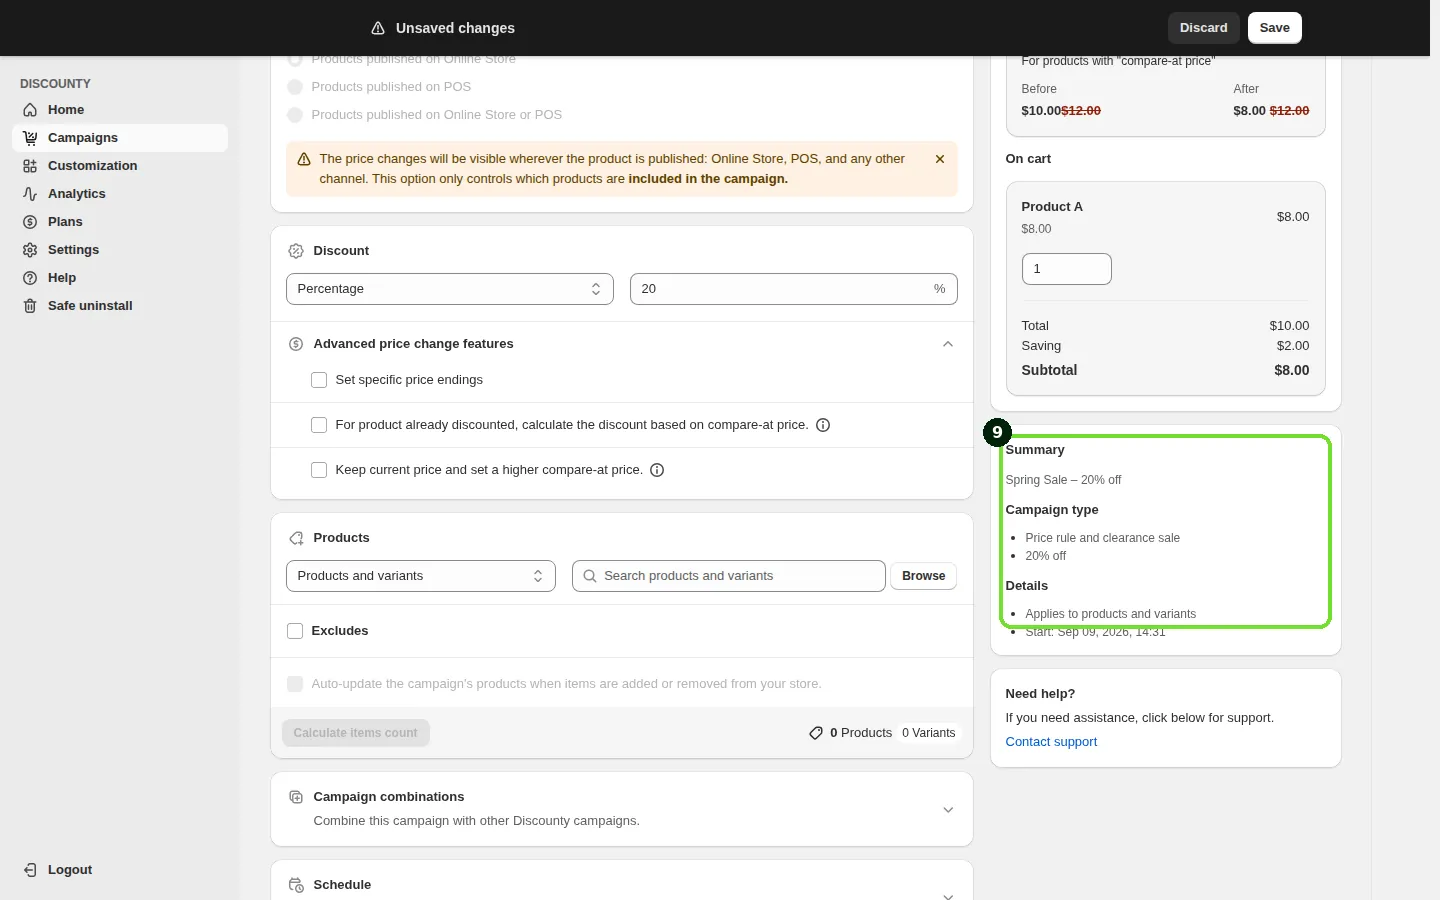The width and height of the screenshot is (1440, 900).
Task: Click the Analytics chart icon
Action: [30, 194]
